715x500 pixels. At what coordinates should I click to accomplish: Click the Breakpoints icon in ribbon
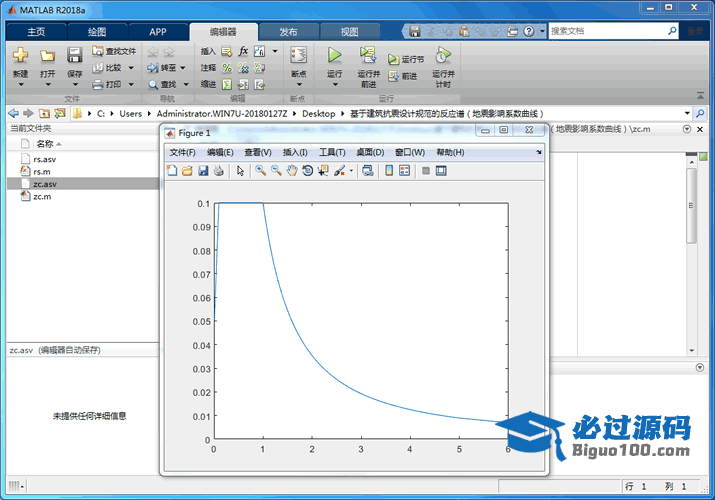tap(298, 56)
